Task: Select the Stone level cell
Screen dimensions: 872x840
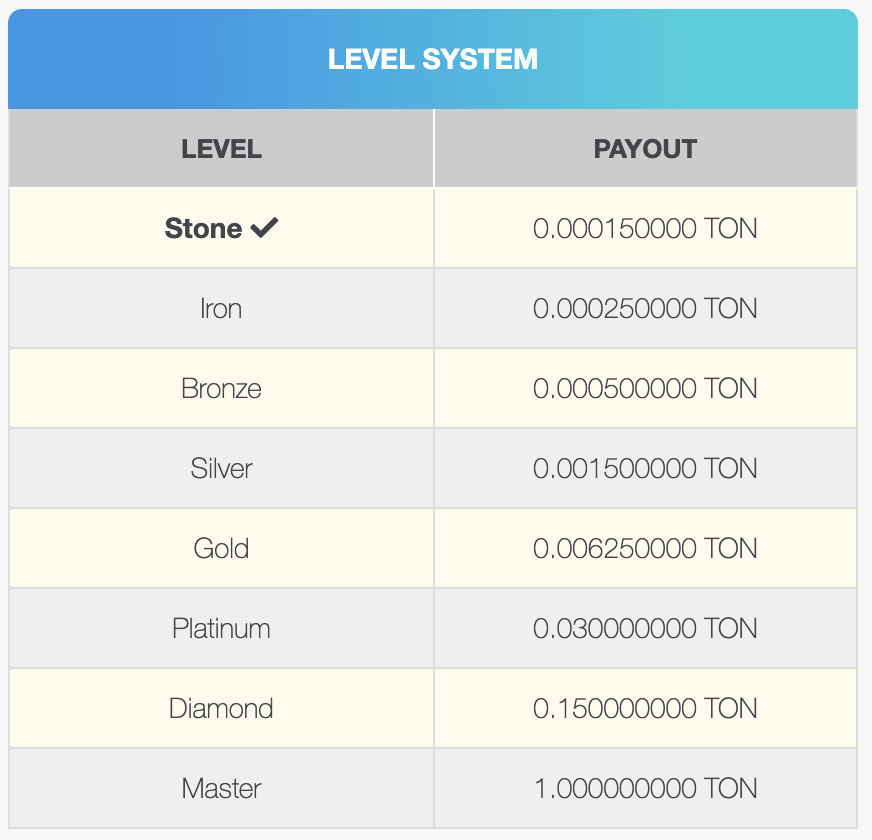Action: 204,229
